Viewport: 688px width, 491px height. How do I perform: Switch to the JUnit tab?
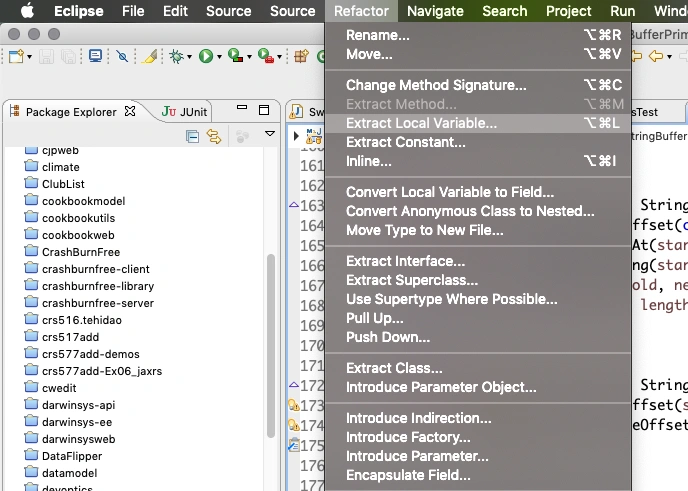pos(184,112)
